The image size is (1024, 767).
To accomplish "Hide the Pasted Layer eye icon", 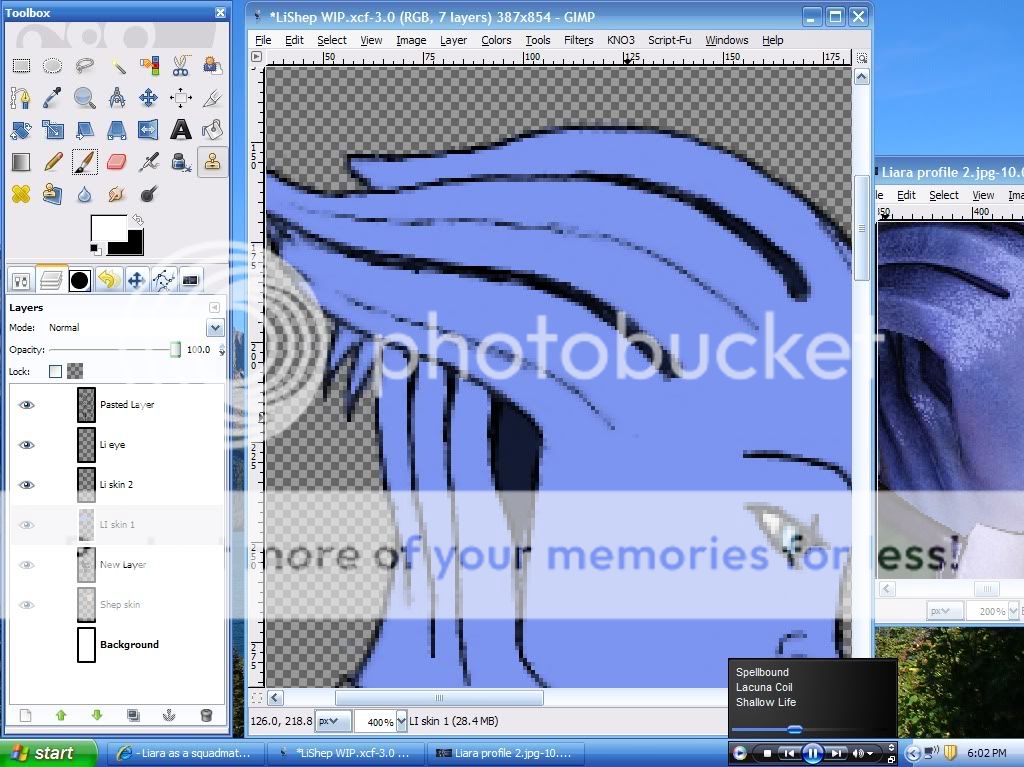I will 27,405.
